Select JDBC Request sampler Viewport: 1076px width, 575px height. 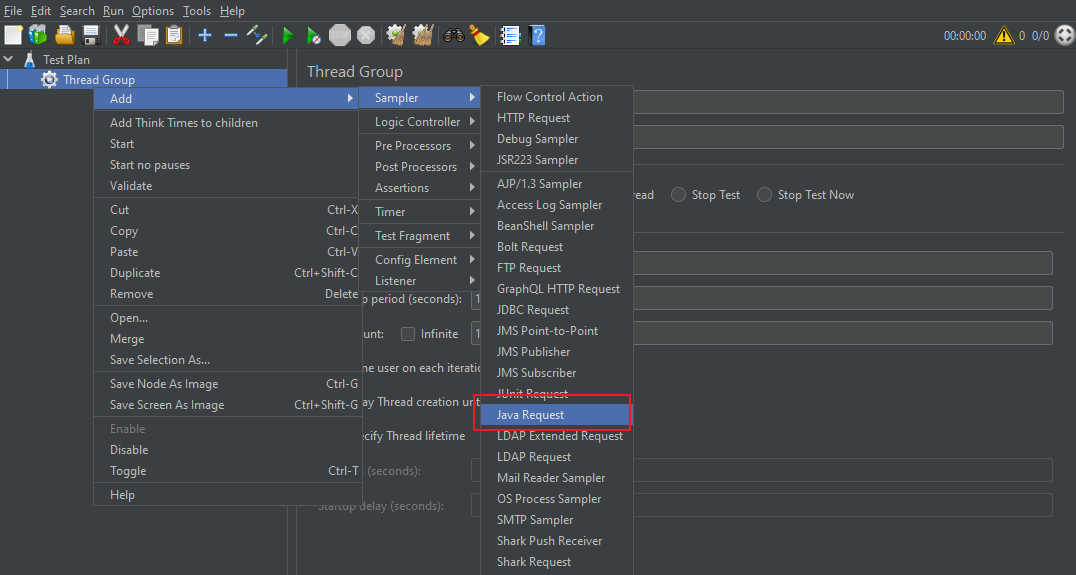(557, 310)
